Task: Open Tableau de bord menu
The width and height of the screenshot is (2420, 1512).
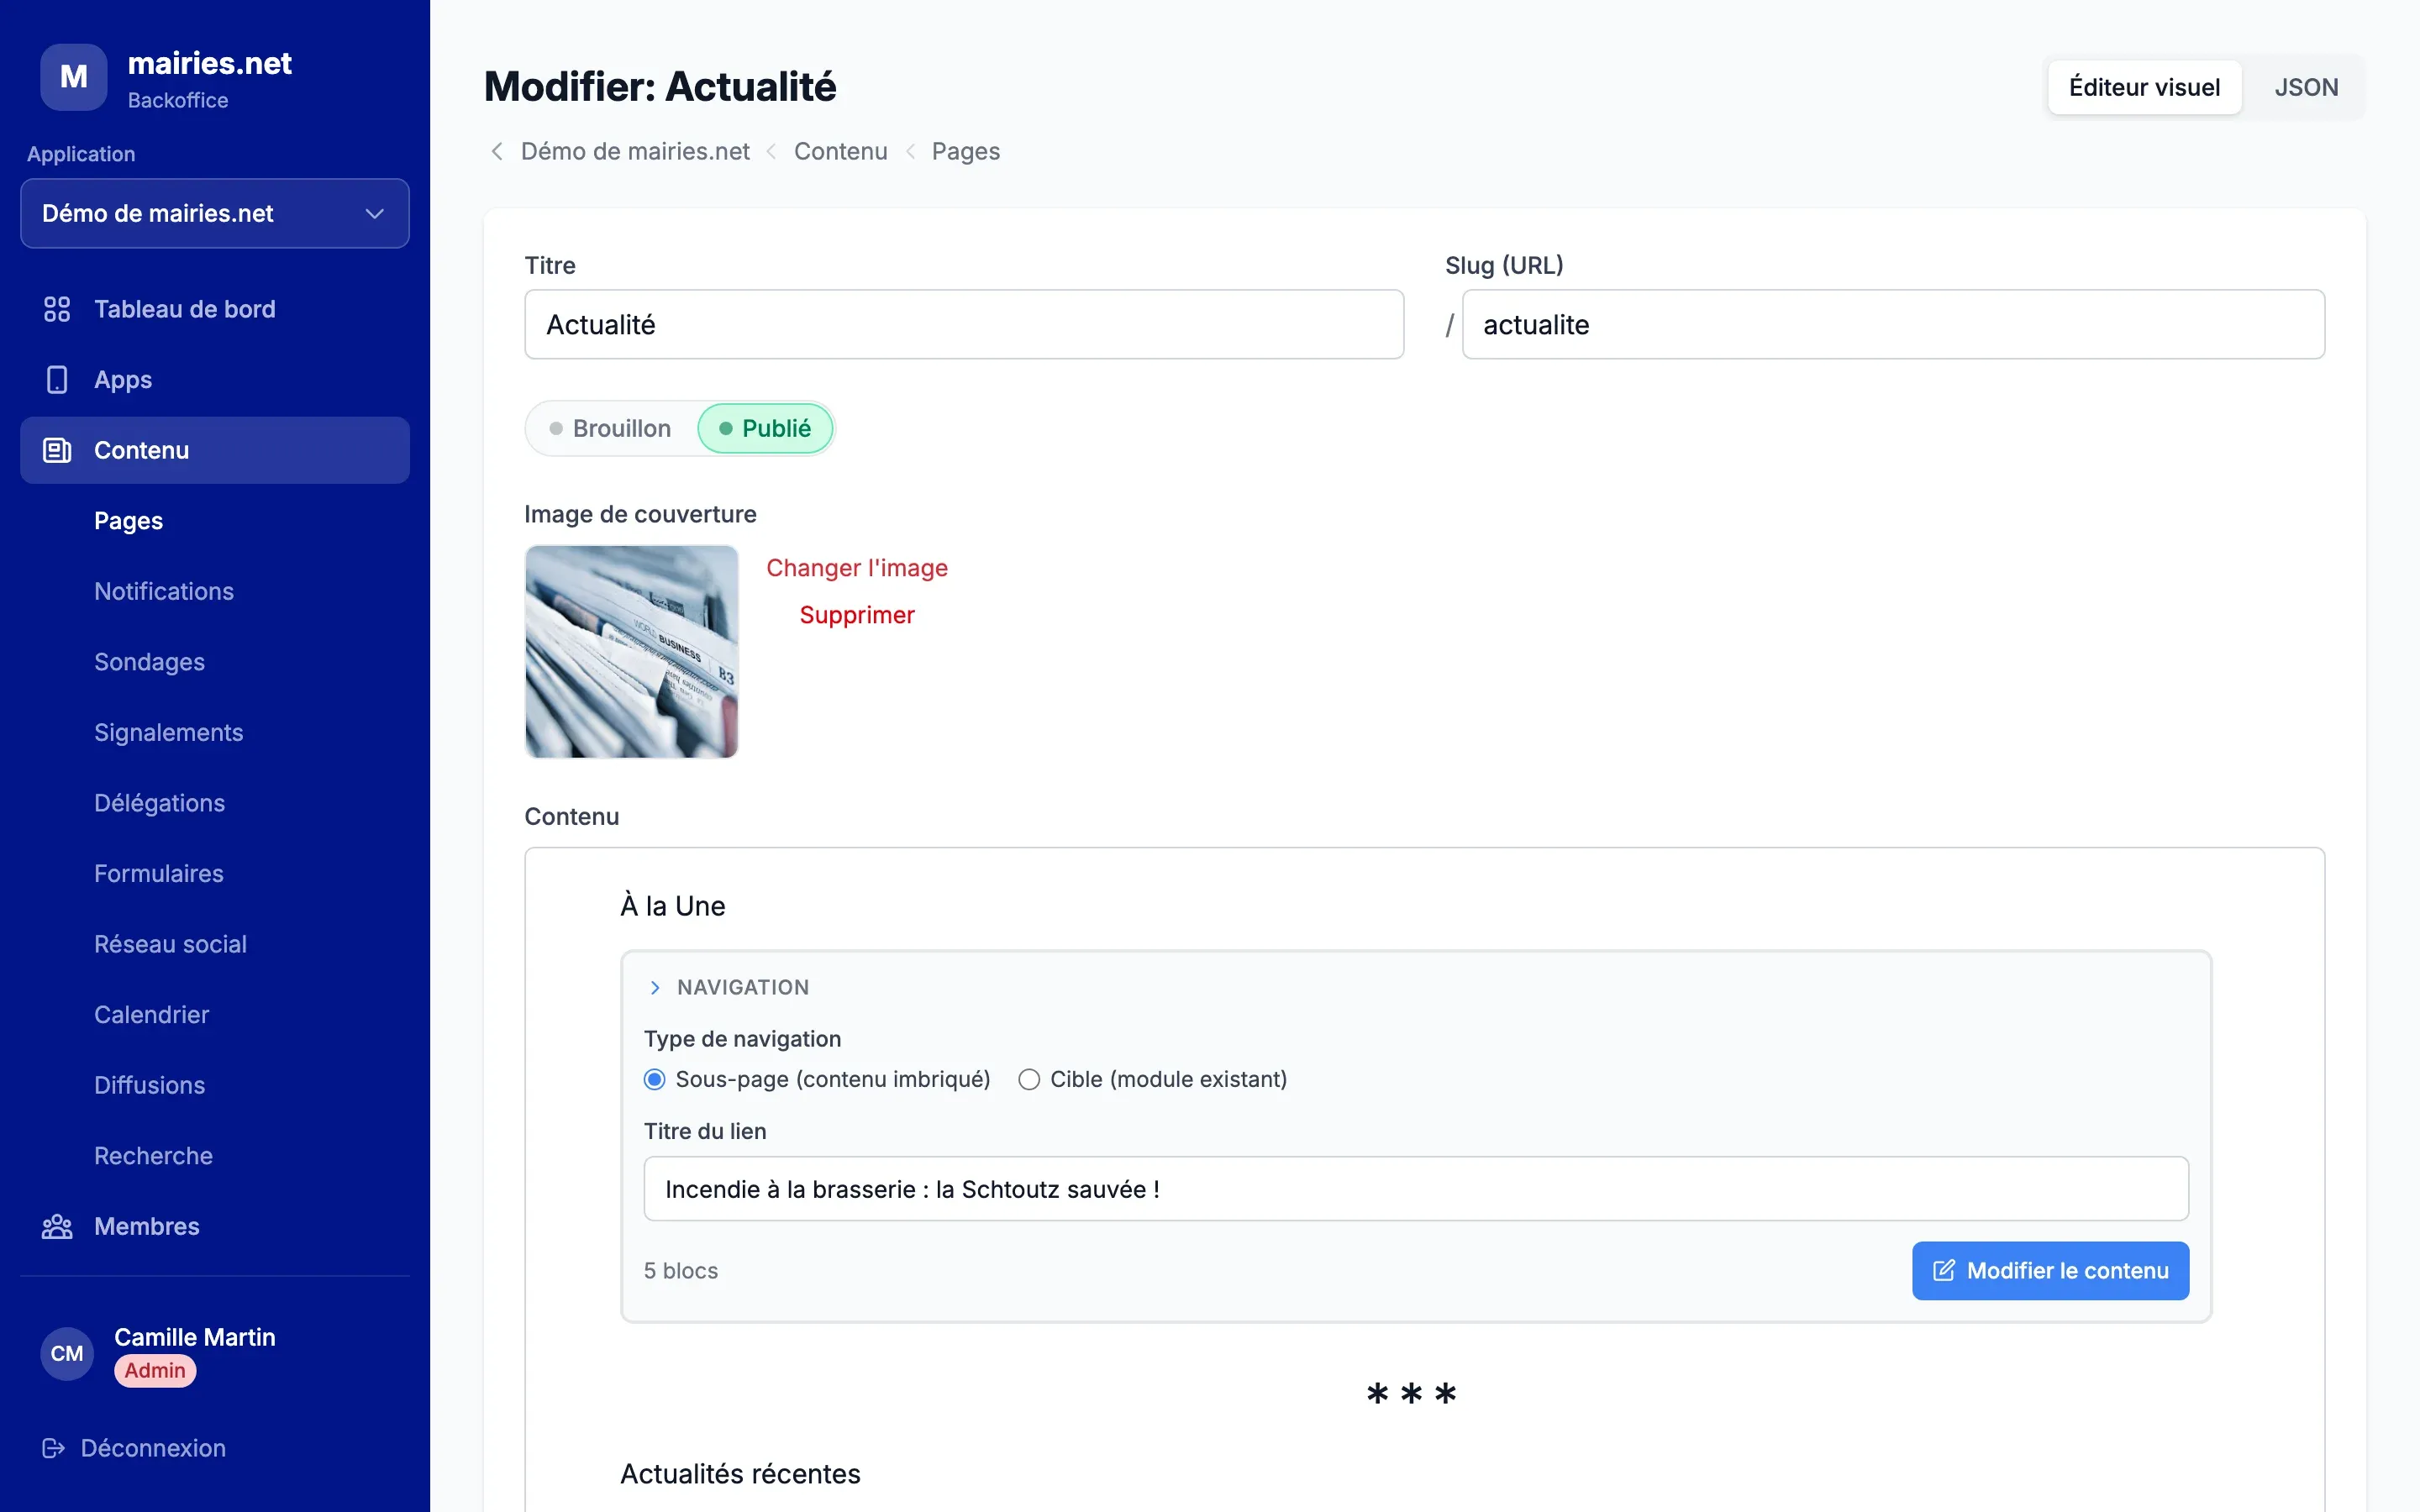Action: tap(215, 309)
